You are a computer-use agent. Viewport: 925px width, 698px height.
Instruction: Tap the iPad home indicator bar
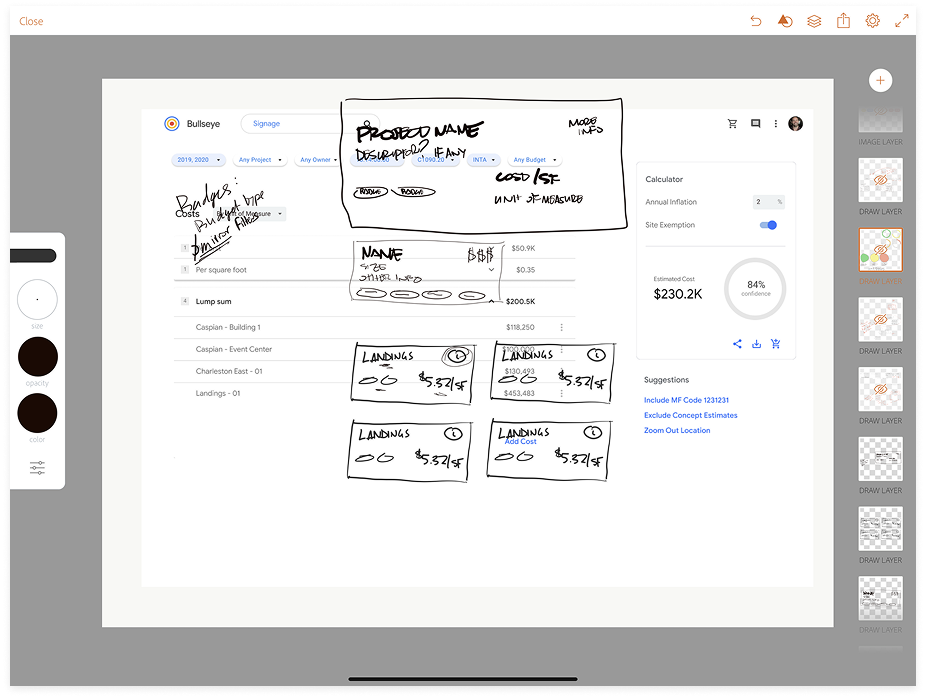(x=463, y=679)
